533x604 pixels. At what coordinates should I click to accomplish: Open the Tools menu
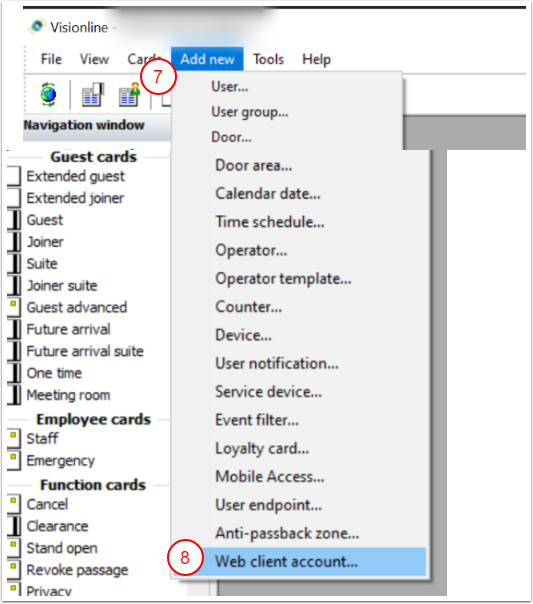pyautogui.click(x=268, y=59)
